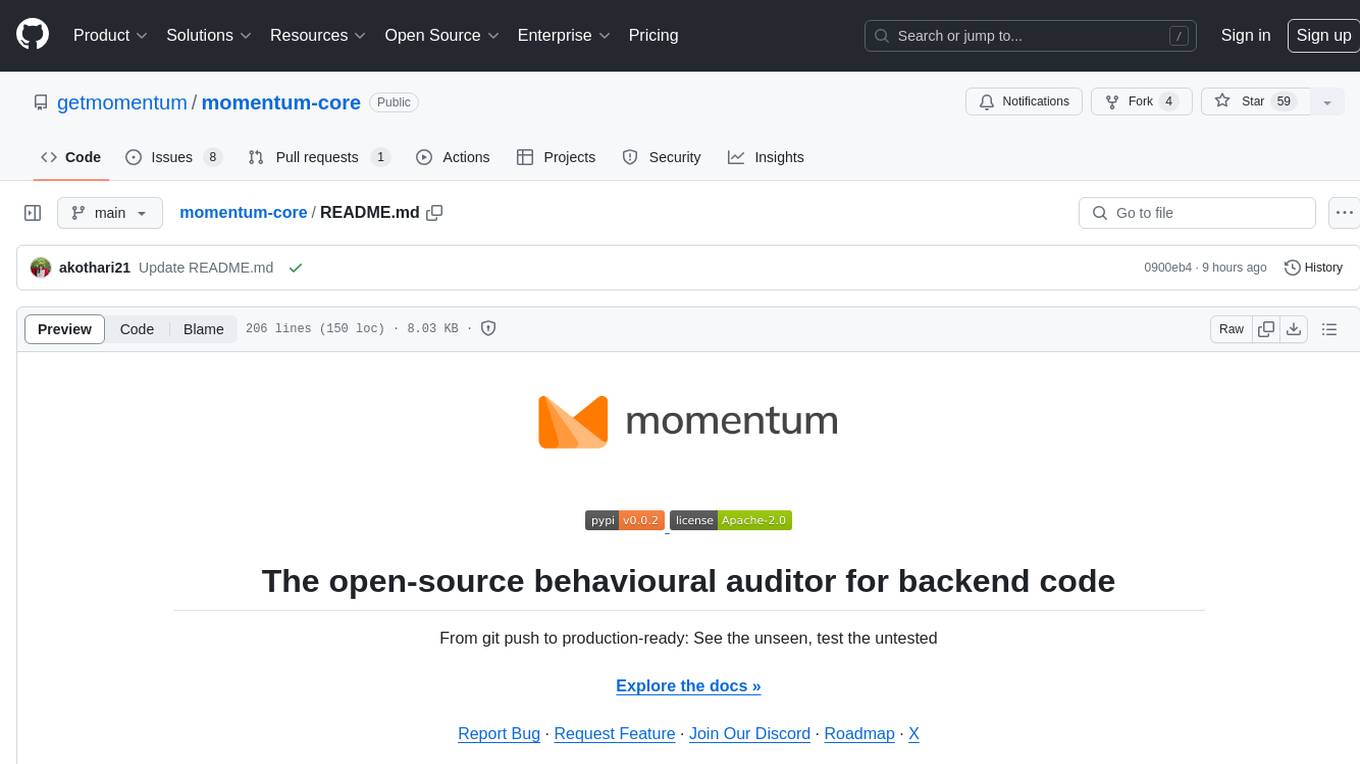The height and width of the screenshot is (764, 1360).
Task: Open the Explore the docs link
Action: click(x=688, y=686)
